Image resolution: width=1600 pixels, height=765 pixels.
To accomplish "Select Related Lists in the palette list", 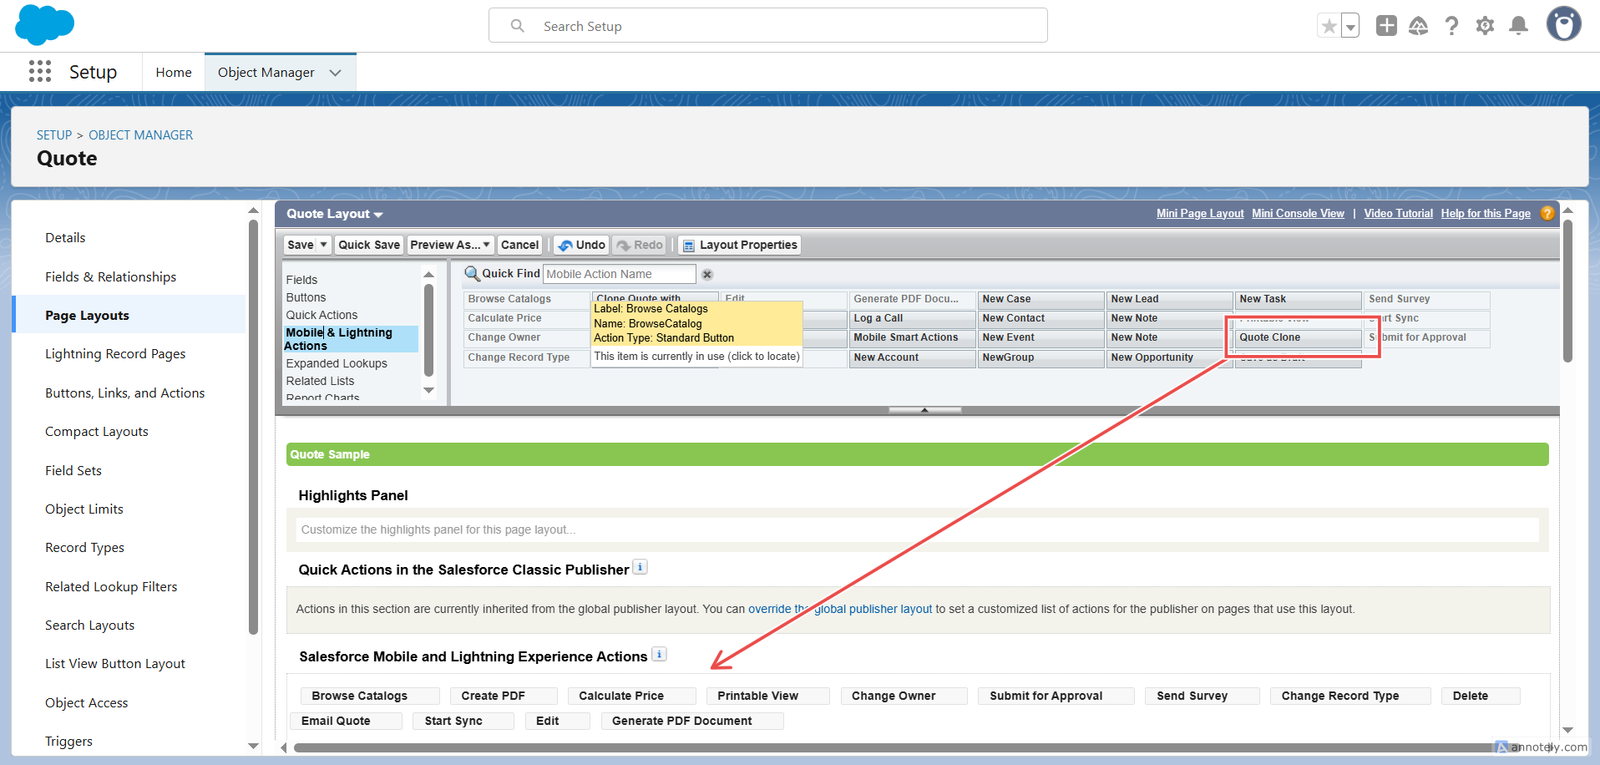I will (320, 381).
